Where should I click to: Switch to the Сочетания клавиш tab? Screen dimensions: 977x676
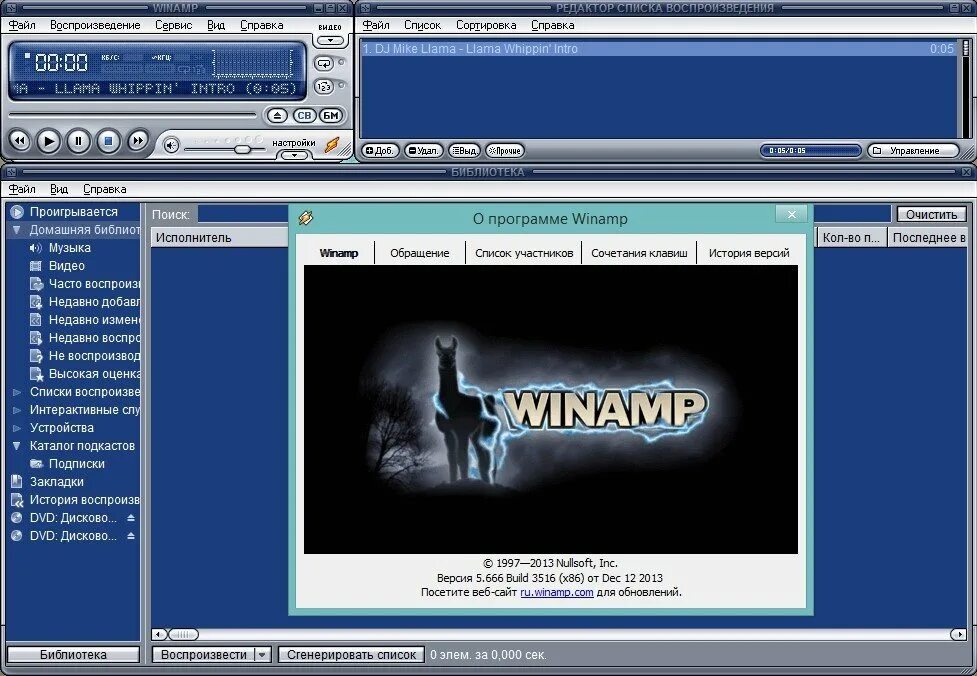tap(639, 253)
